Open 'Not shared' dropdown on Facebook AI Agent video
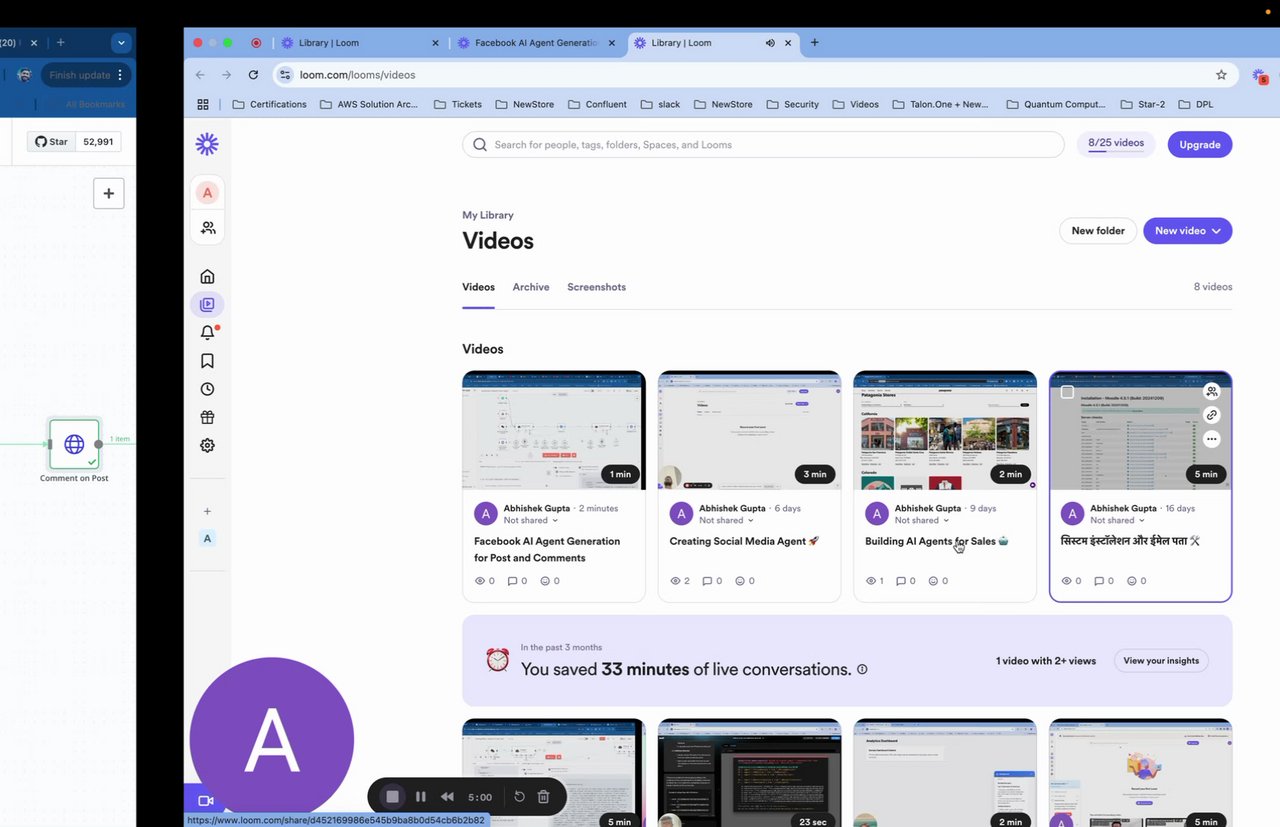The height and width of the screenshot is (827, 1280). point(531,521)
